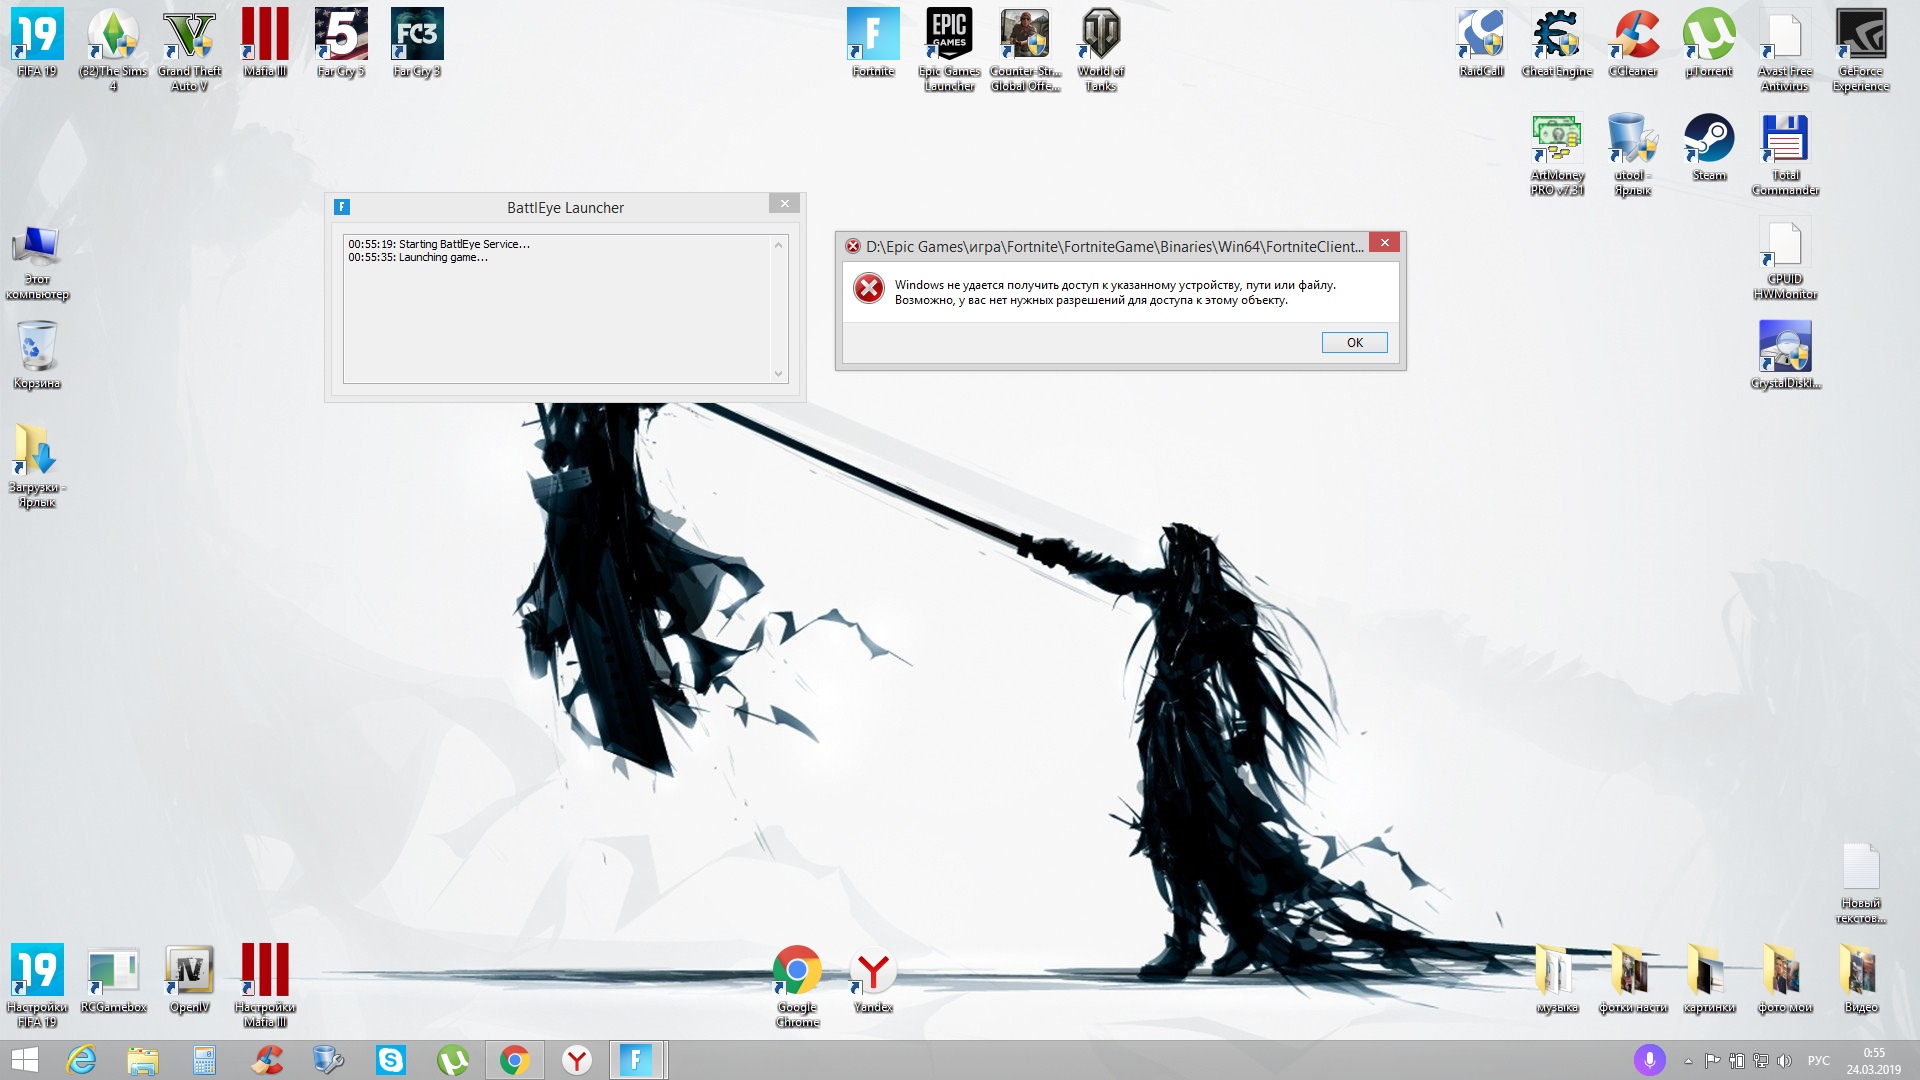Select the Total Commander icon
This screenshot has width=1920, height=1080.
tap(1785, 154)
